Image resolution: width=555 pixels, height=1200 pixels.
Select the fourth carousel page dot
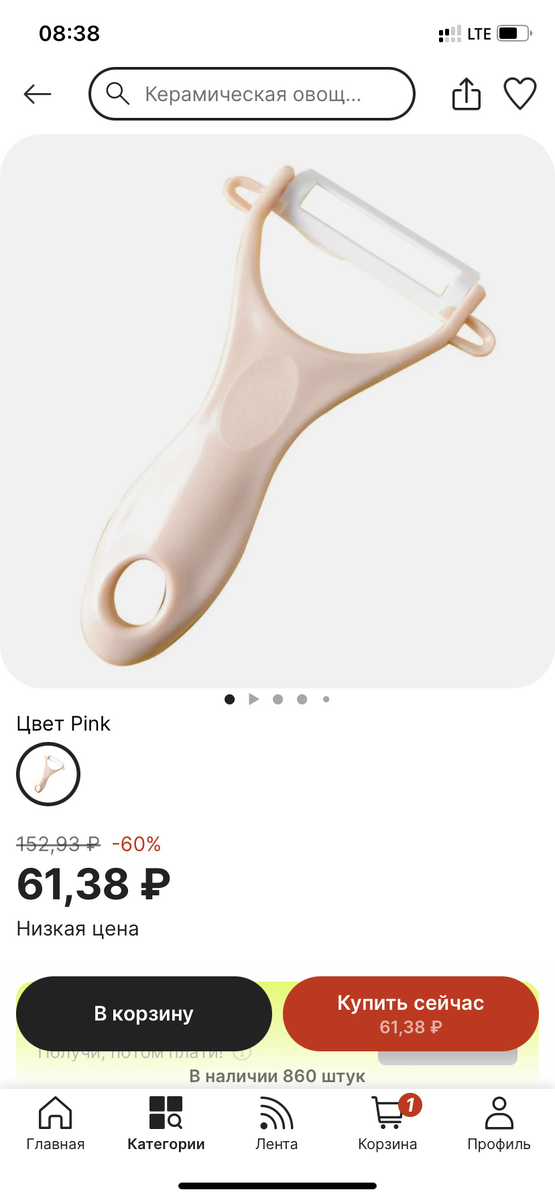coord(302,699)
